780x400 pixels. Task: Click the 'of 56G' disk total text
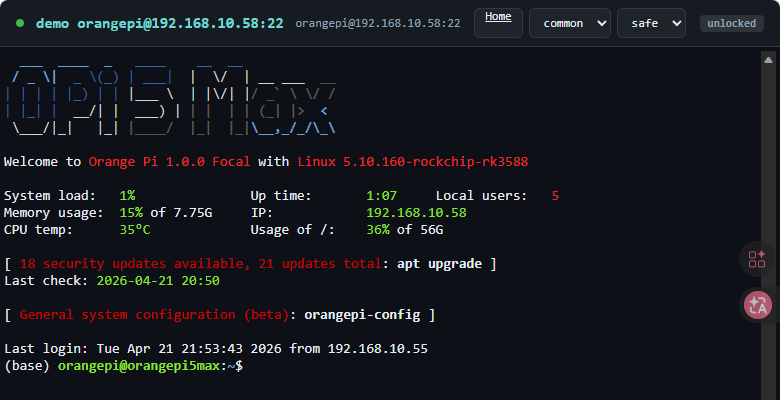coord(420,229)
